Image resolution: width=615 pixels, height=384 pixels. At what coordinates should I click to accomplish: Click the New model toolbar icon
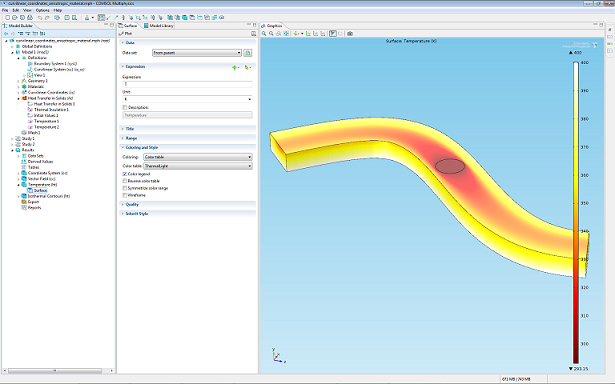pyautogui.click(x=7, y=18)
